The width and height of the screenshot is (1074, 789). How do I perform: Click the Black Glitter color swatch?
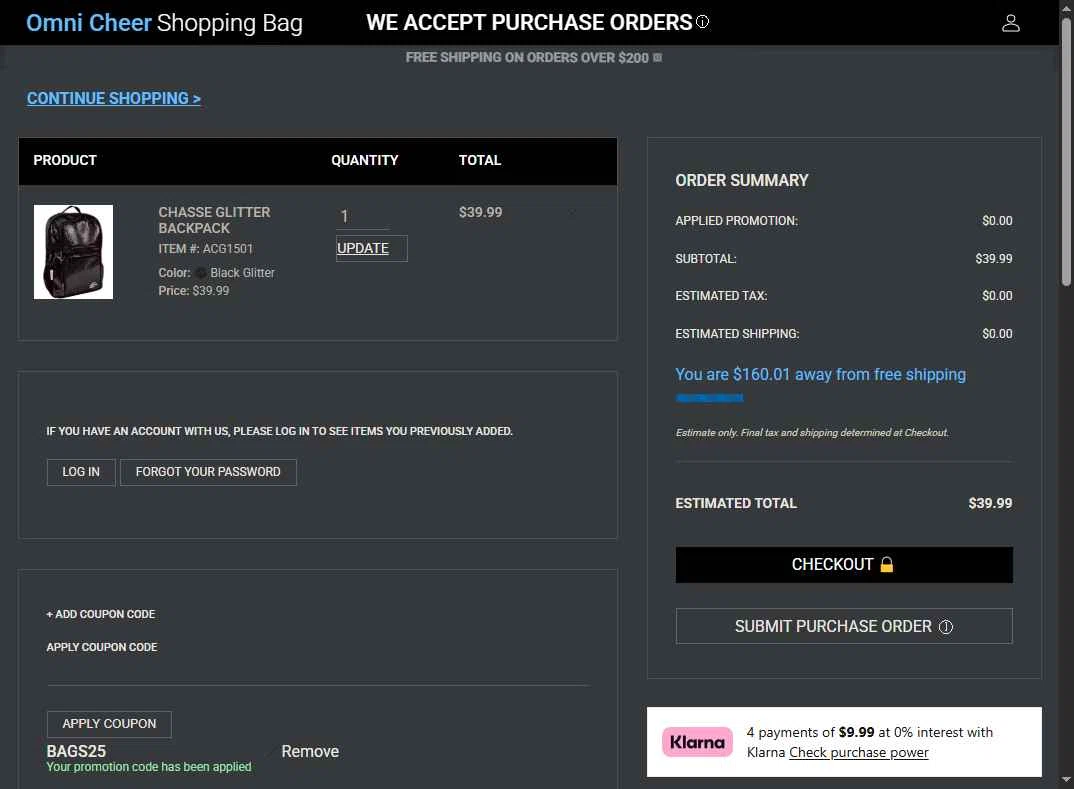pyautogui.click(x=200, y=273)
